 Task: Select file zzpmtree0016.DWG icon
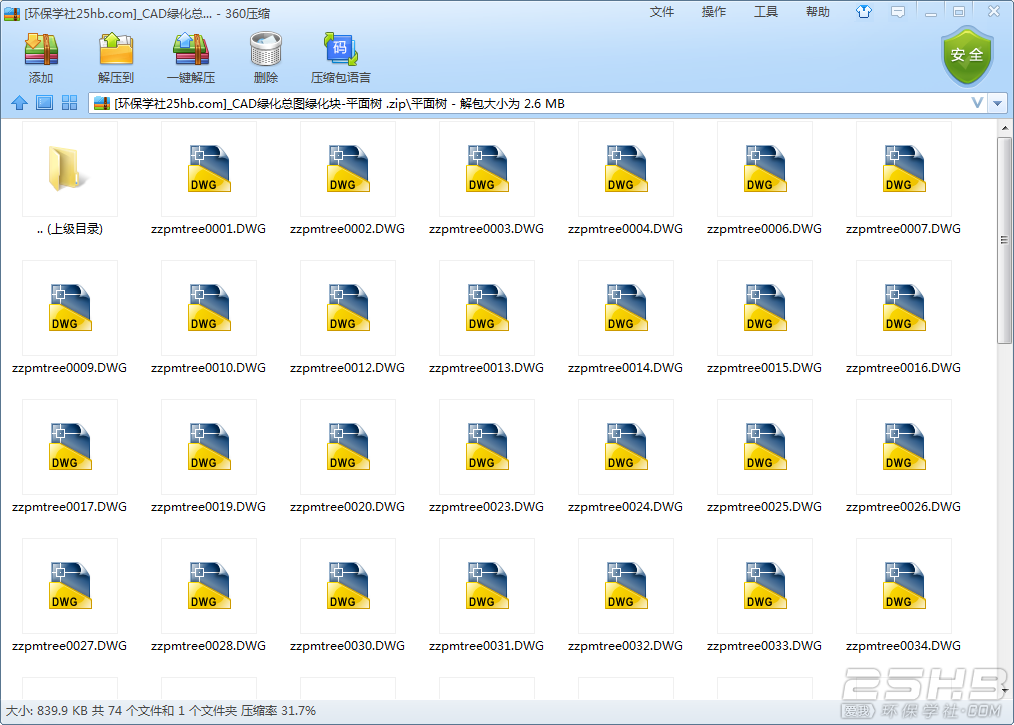903,308
